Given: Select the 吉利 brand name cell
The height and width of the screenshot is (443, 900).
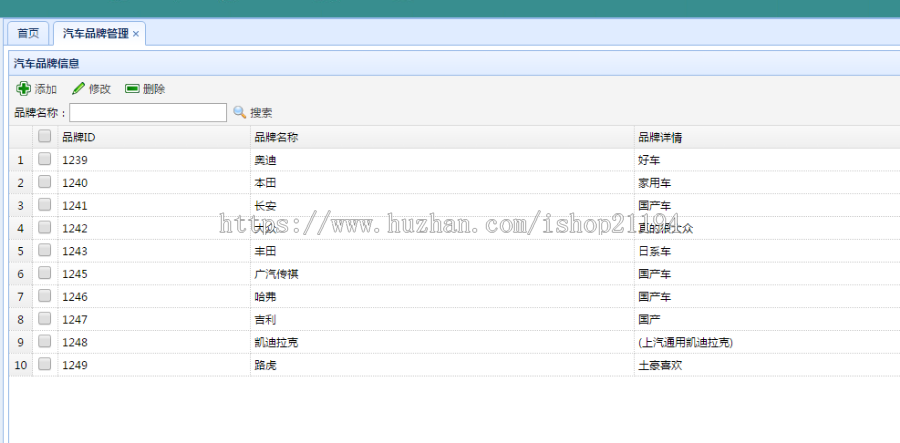Looking at the screenshot, I should [x=442, y=319].
